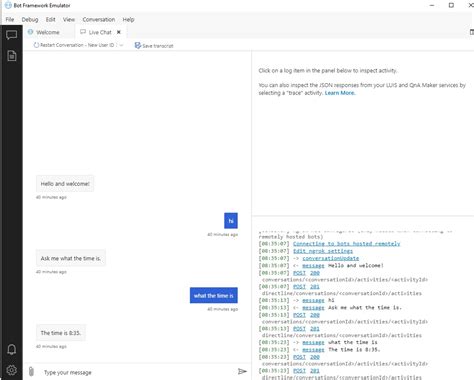Open the 201 status link logged at 08:35:07
Image resolution: width=474 pixels, height=380 pixels.
pyautogui.click(x=315, y=287)
